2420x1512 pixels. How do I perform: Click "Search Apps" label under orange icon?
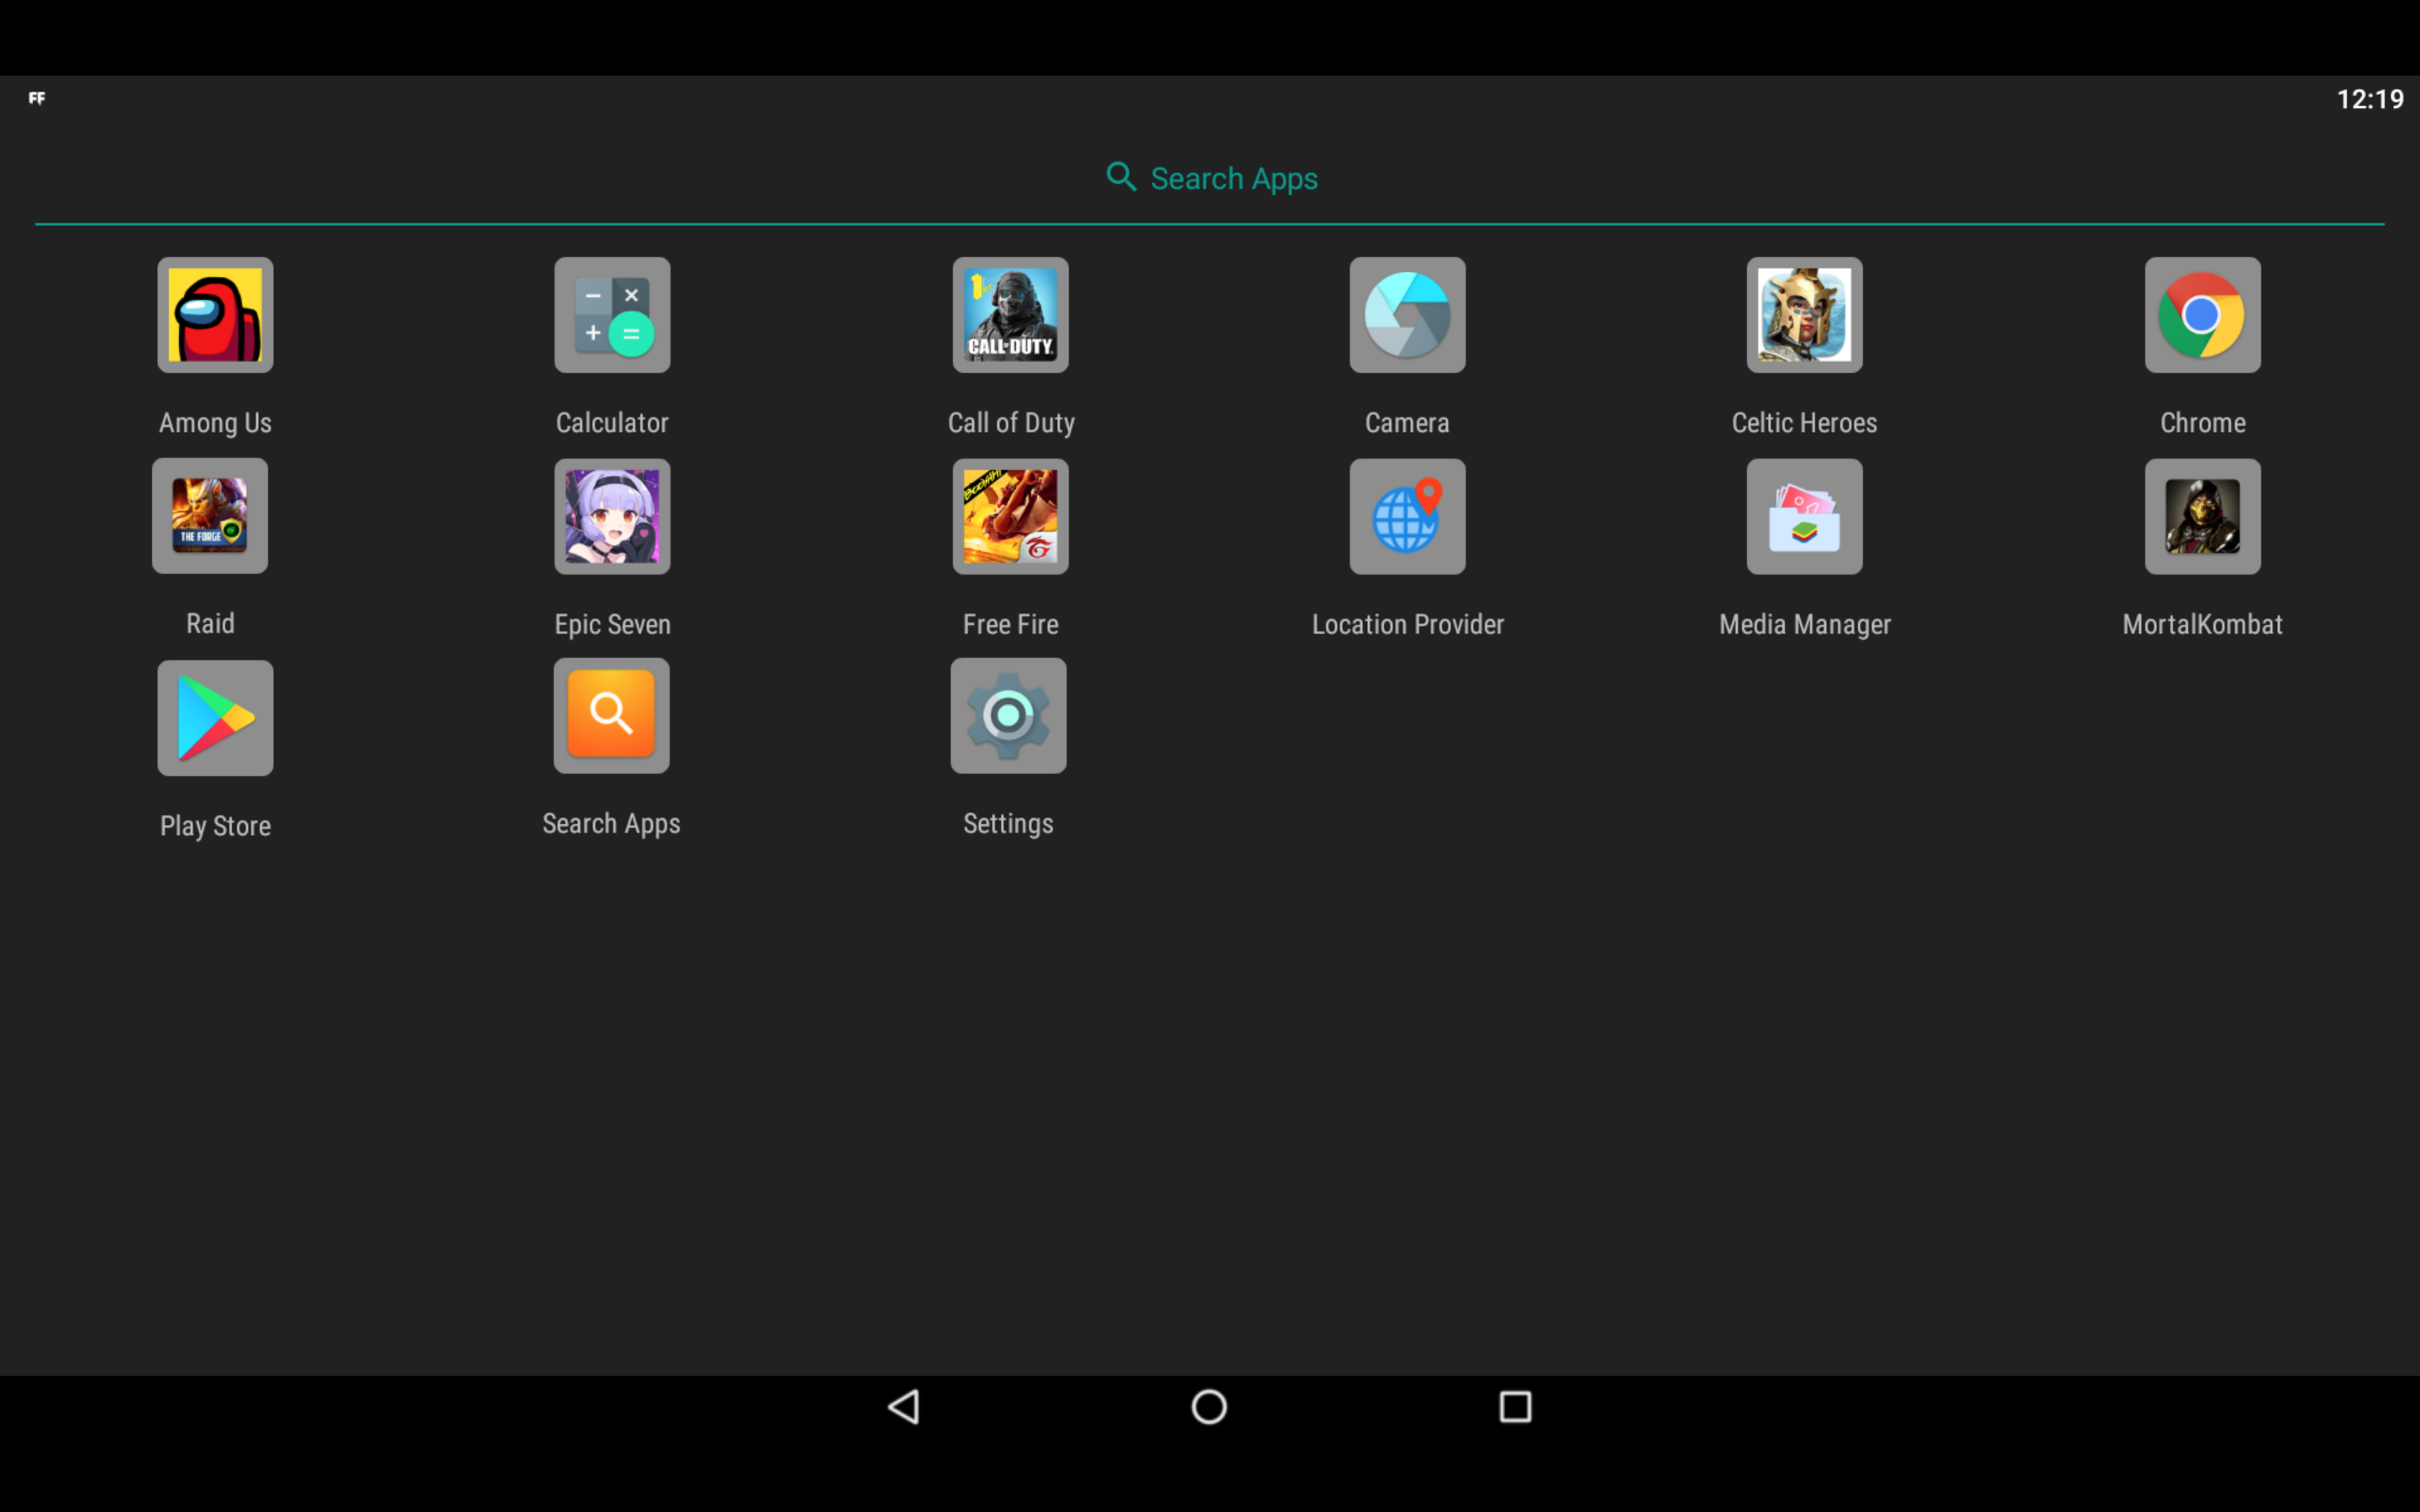point(611,824)
